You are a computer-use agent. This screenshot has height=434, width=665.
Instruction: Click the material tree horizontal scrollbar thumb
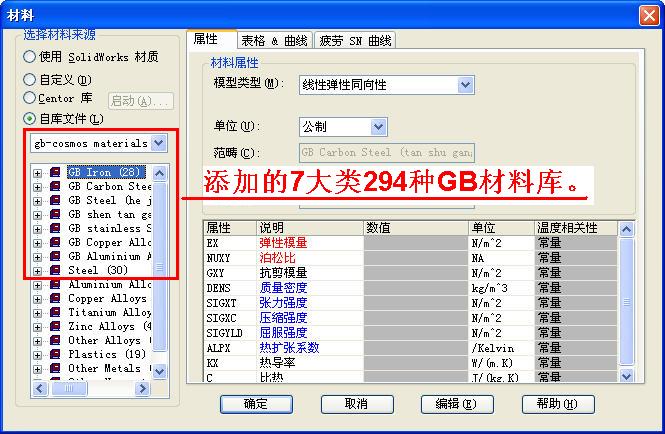pos(69,388)
